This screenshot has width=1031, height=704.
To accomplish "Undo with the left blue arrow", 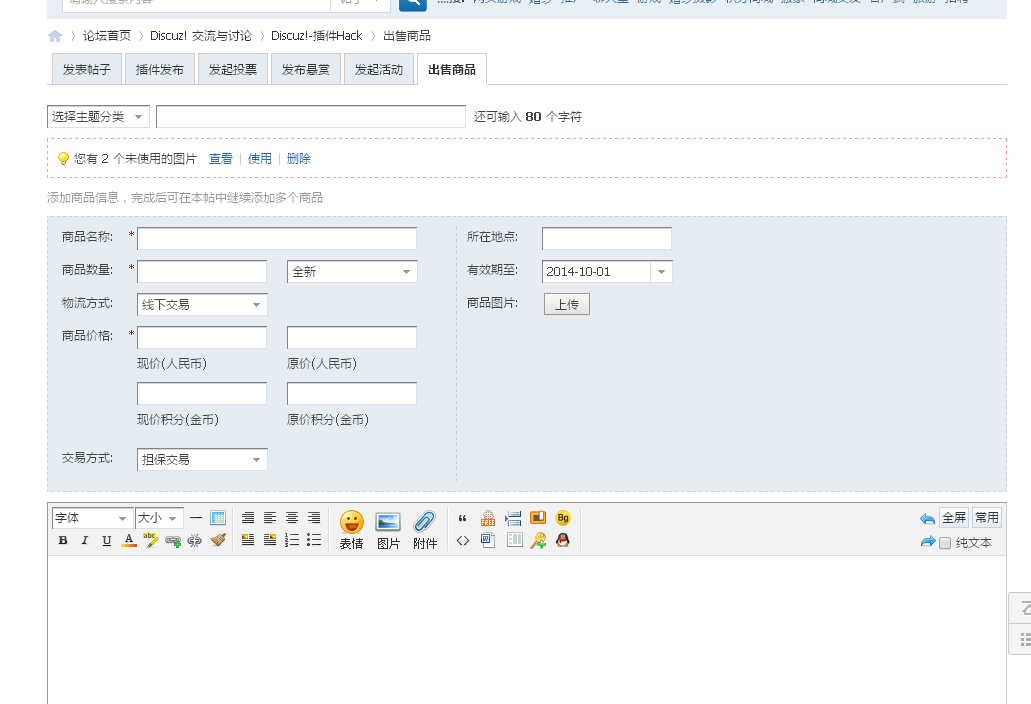I will coord(927,519).
